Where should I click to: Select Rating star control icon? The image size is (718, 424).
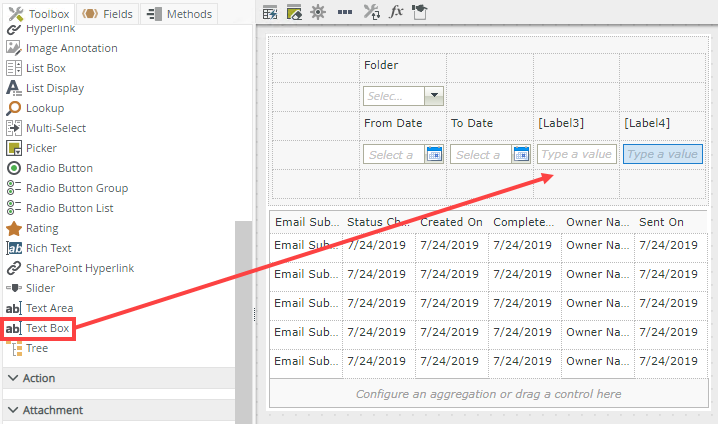click(14, 228)
